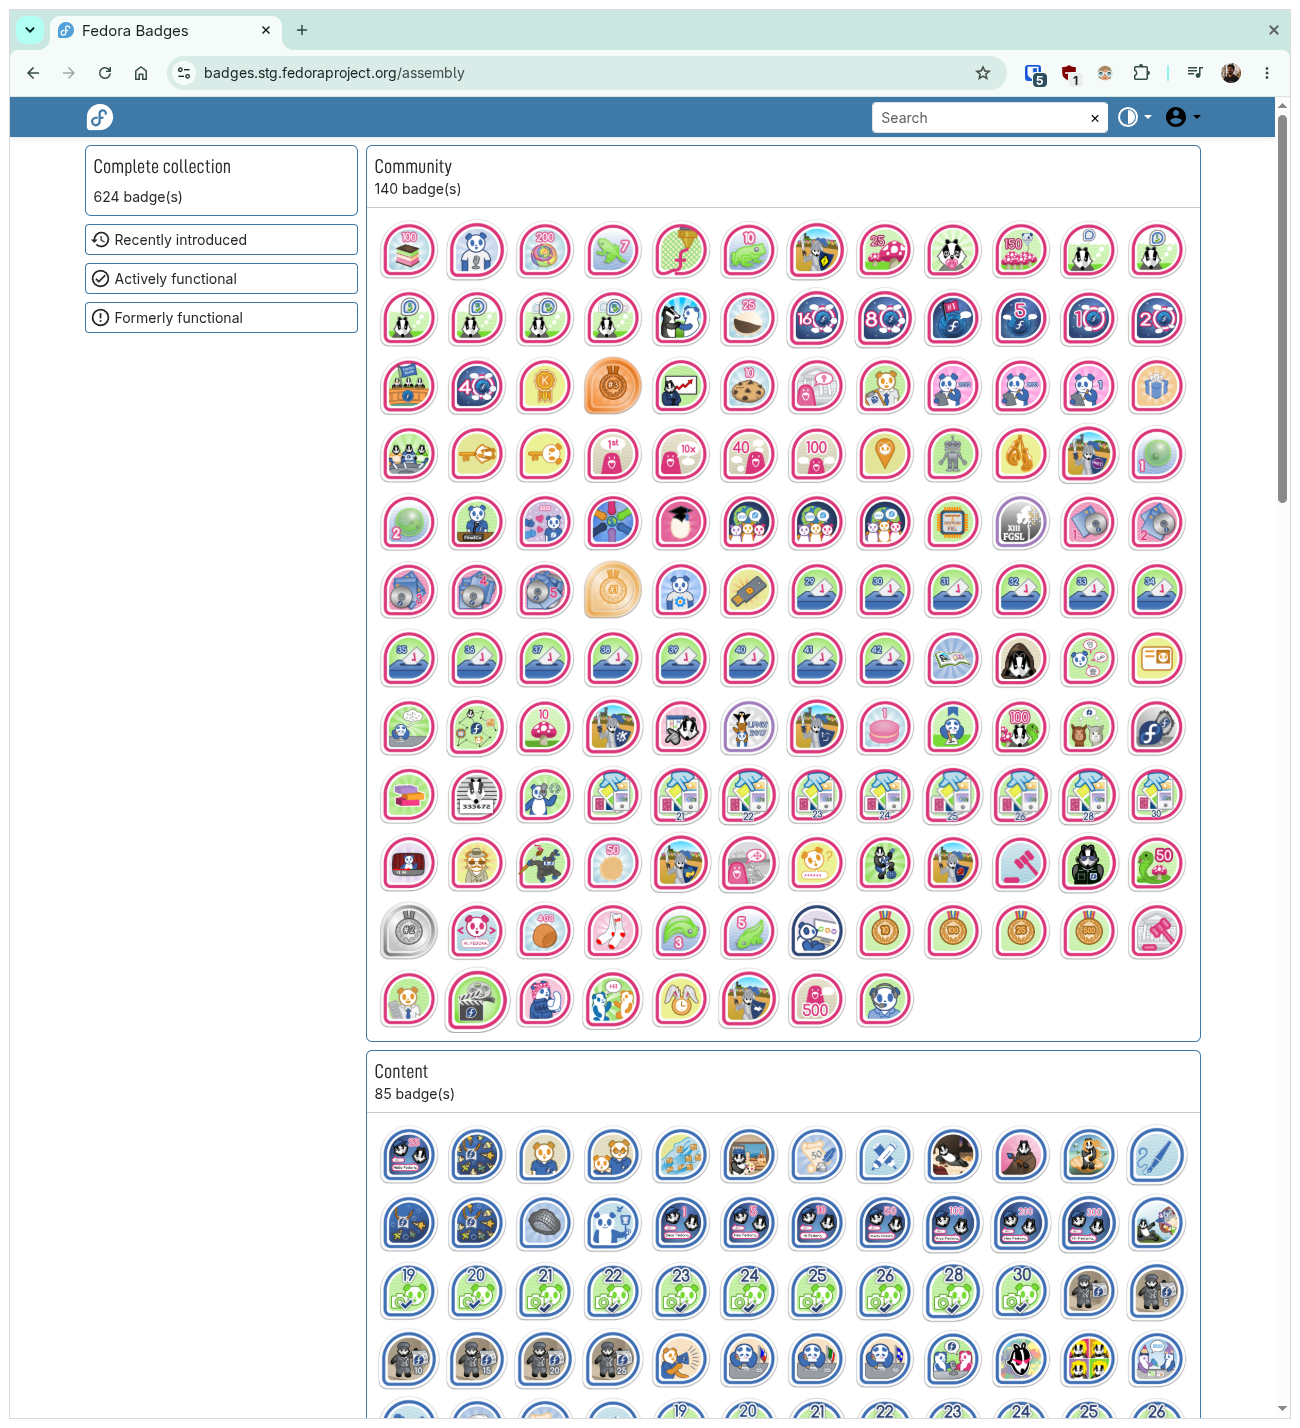Open the 25 coconut badge
This screenshot has width=1300, height=1428.
(749, 318)
